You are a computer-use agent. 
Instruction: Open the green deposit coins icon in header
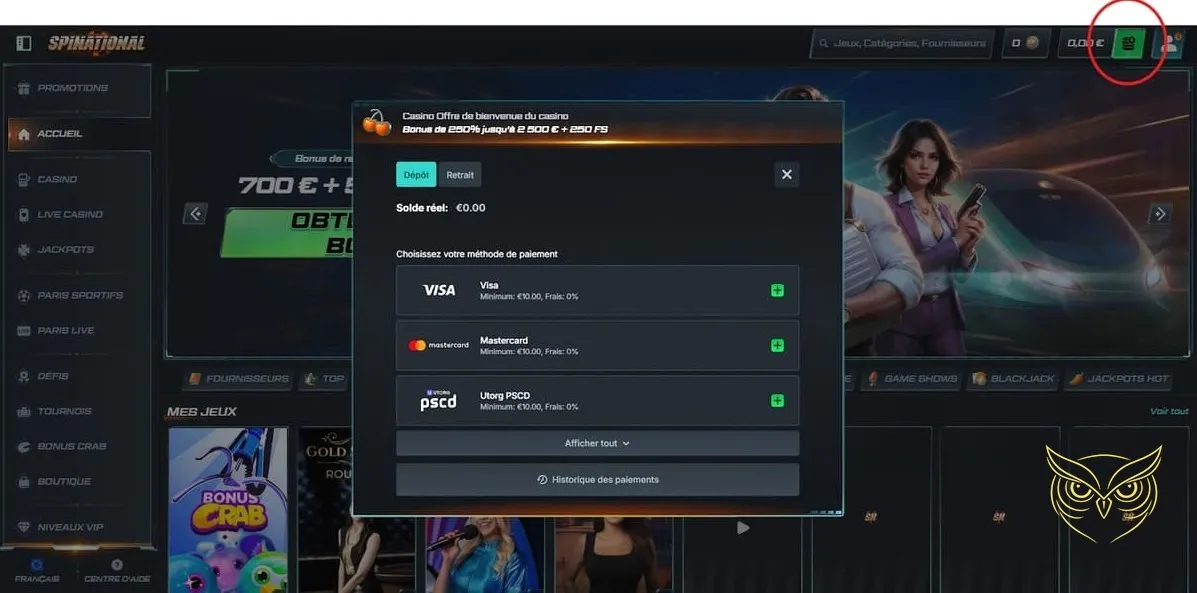[x=1130, y=43]
